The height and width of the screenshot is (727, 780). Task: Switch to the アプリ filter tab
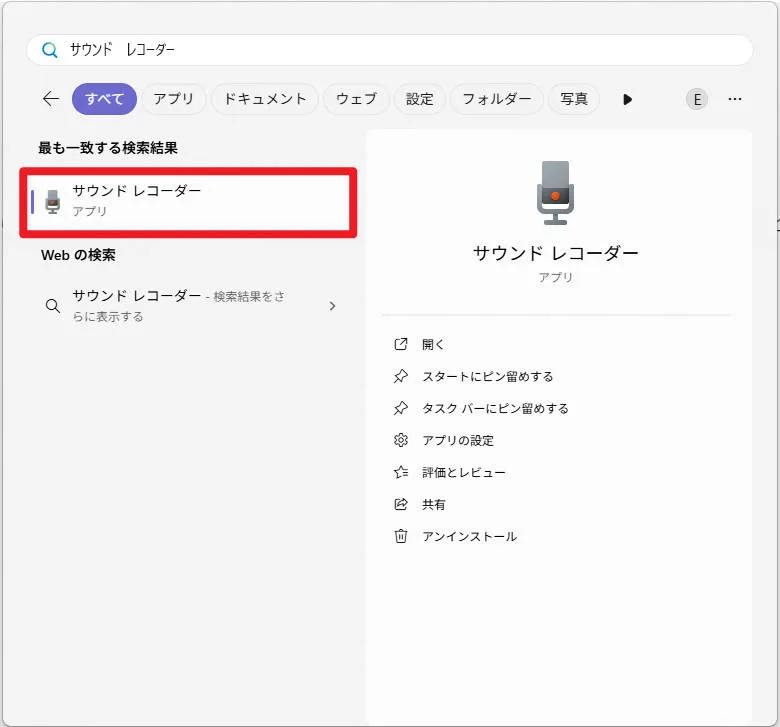[x=174, y=99]
